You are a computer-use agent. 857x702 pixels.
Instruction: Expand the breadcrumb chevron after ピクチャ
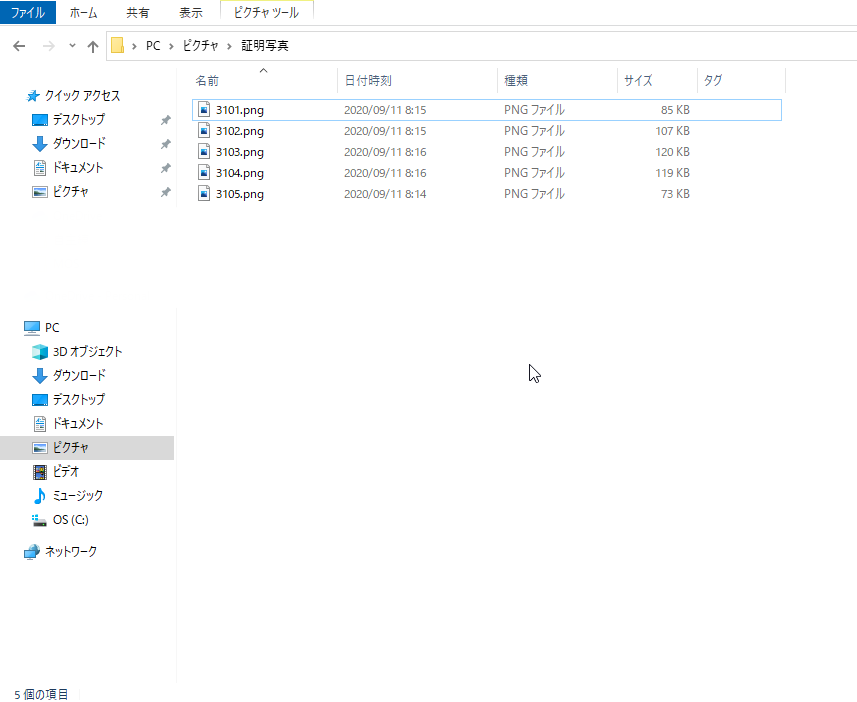click(x=227, y=45)
